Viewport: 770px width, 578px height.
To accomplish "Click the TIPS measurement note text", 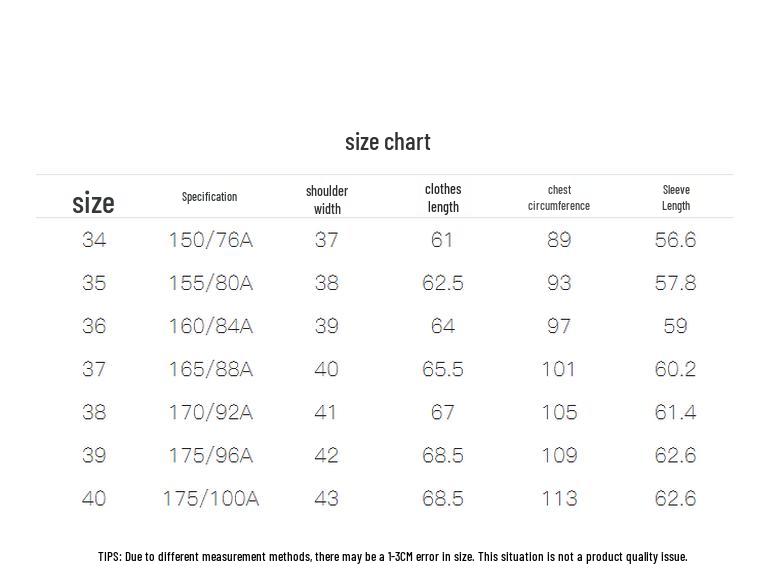I will point(392,556).
